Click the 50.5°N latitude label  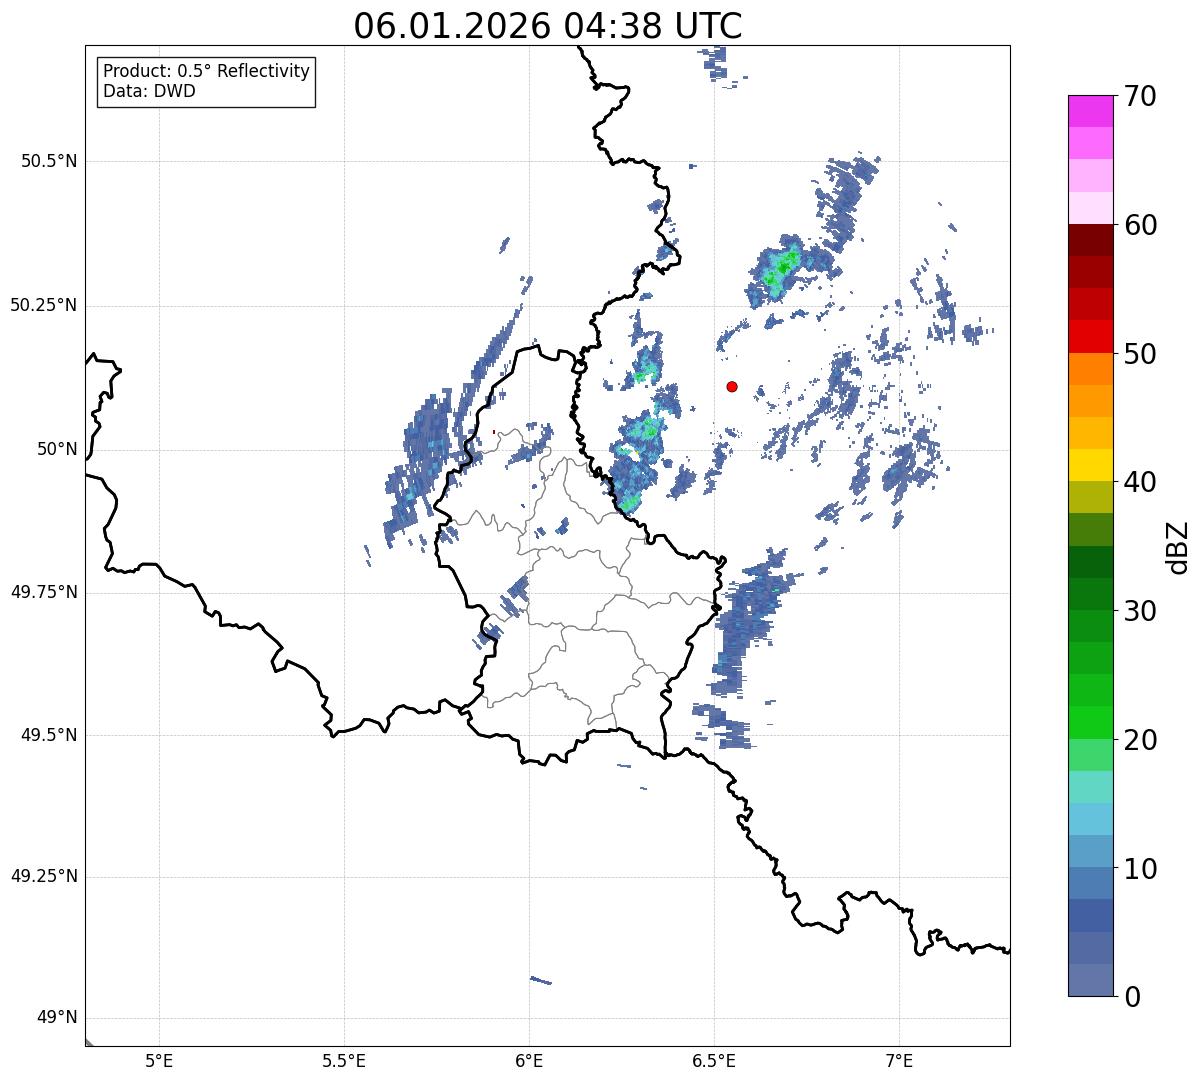[x=49, y=161]
